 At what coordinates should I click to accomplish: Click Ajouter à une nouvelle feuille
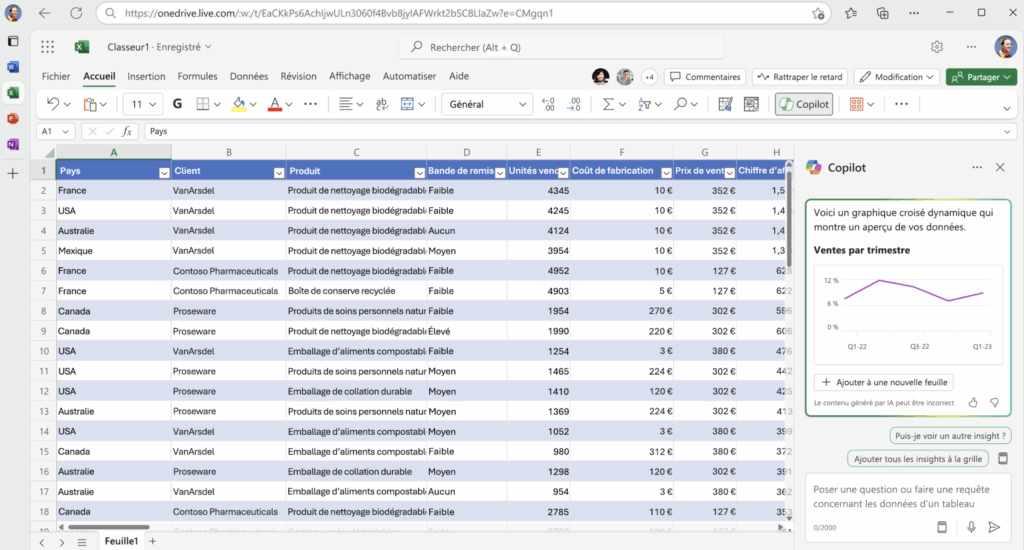[x=884, y=382]
